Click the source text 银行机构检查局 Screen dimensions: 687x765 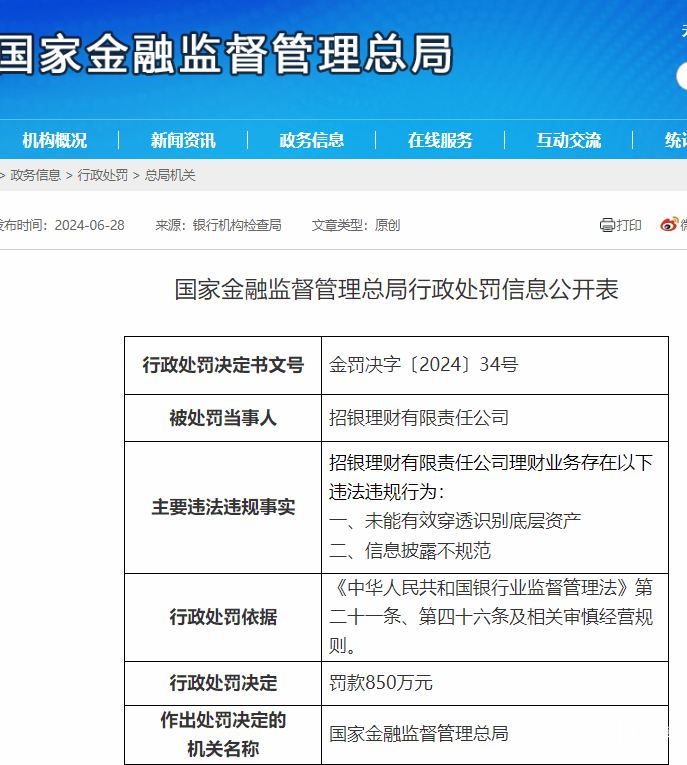pos(237,225)
